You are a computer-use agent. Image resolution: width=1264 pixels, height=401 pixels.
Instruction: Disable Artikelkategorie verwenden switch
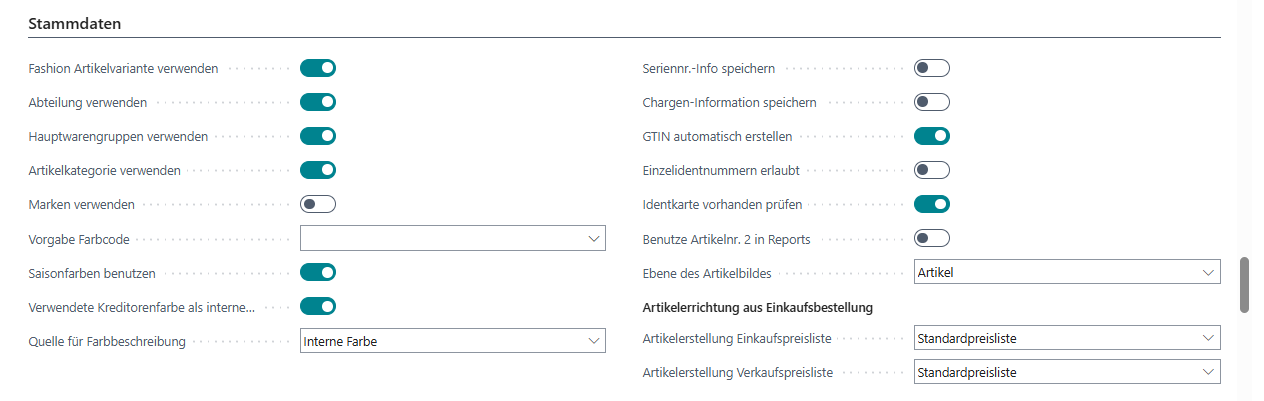pos(317,170)
